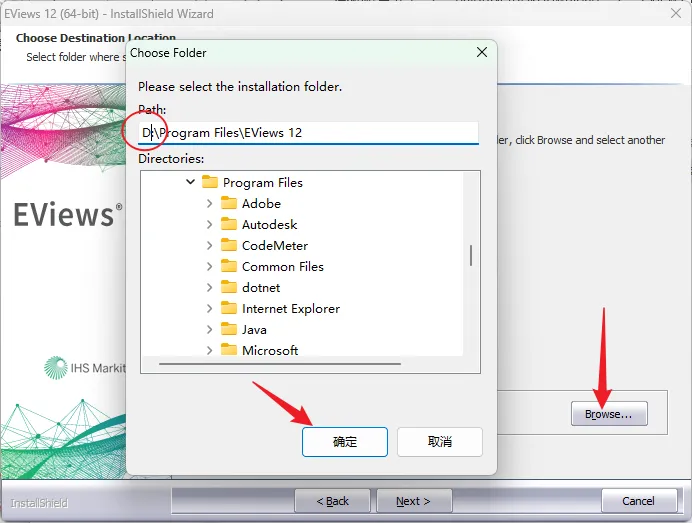Viewport: 692px width, 523px height.
Task: Select the 'Internet Explorer' directory label
Action: [x=291, y=309]
